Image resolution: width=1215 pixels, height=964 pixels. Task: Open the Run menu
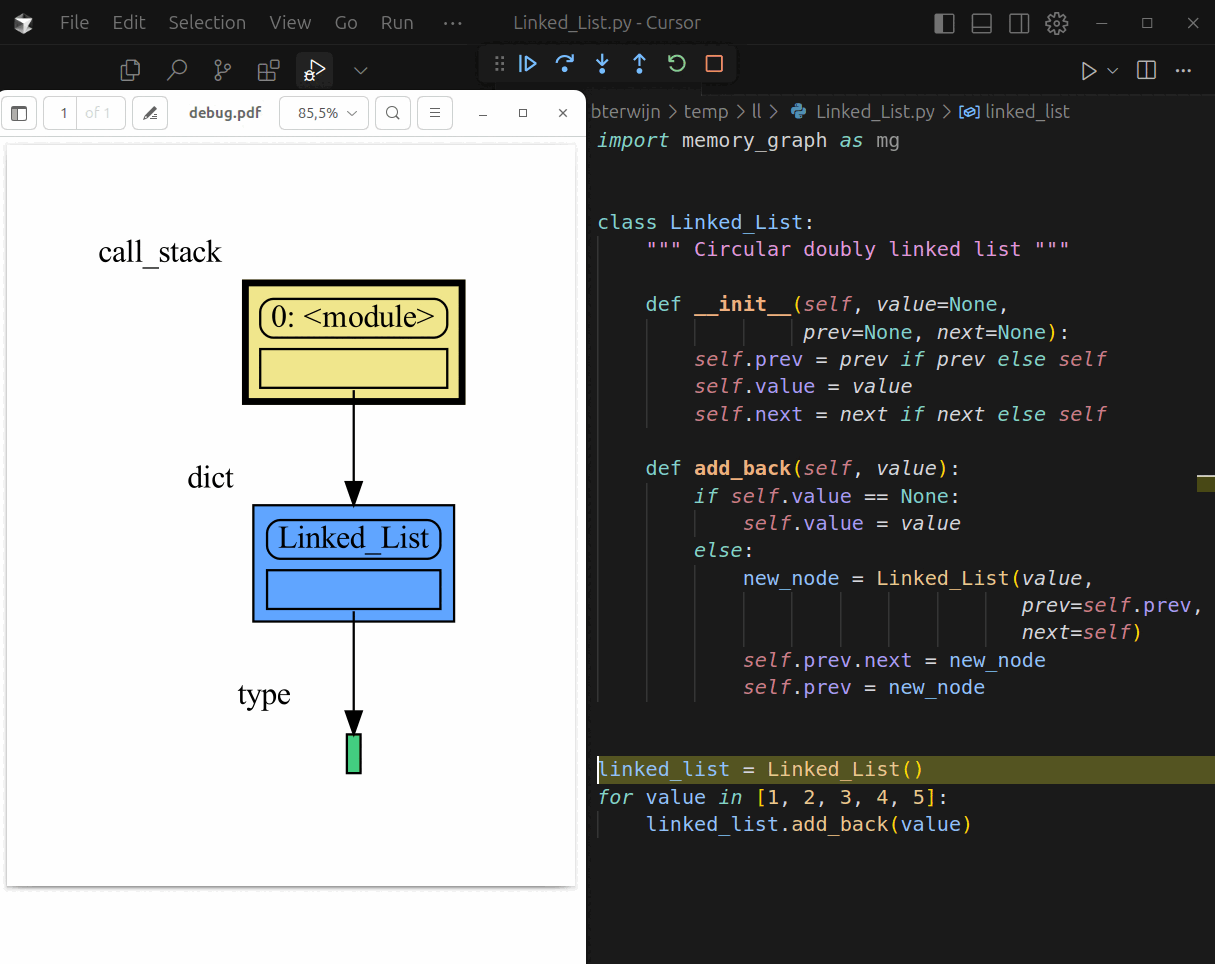point(396,22)
